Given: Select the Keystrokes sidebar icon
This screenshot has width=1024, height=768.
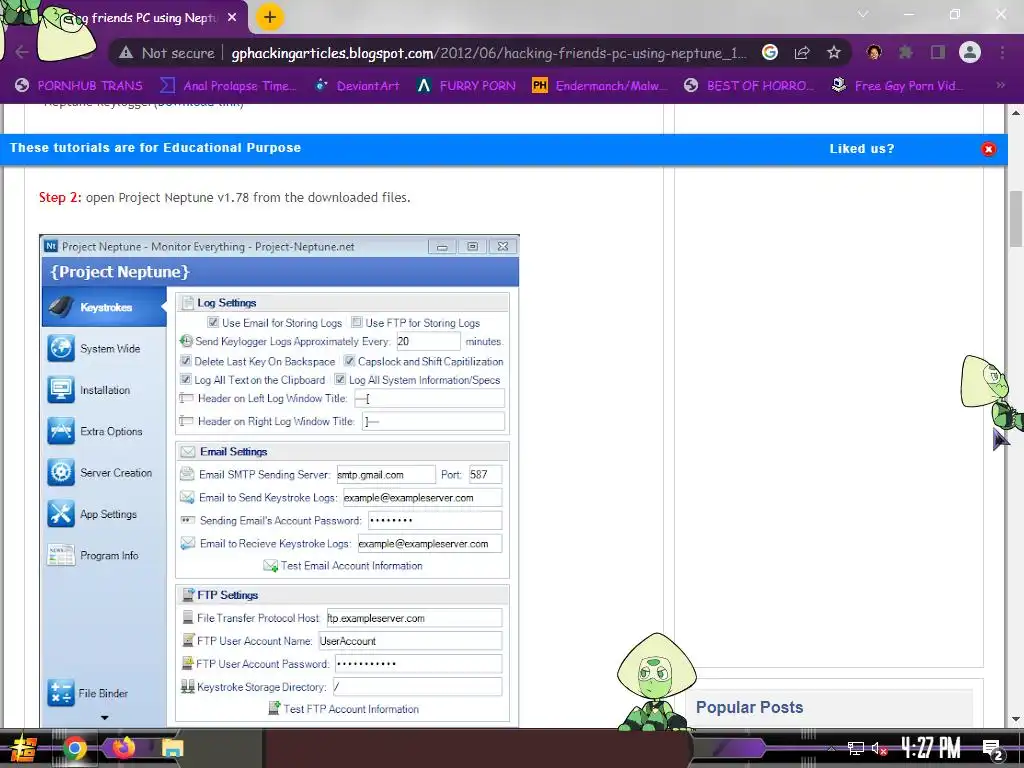Looking at the screenshot, I should click(62, 307).
